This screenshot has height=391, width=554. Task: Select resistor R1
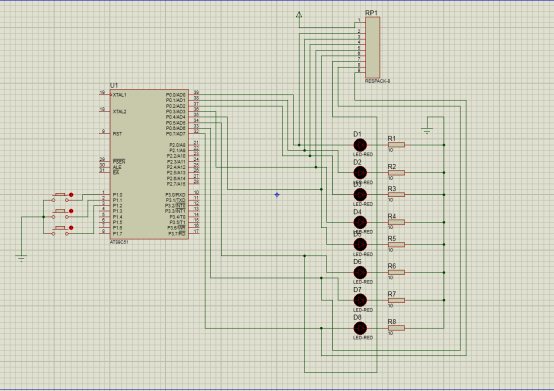point(396,145)
